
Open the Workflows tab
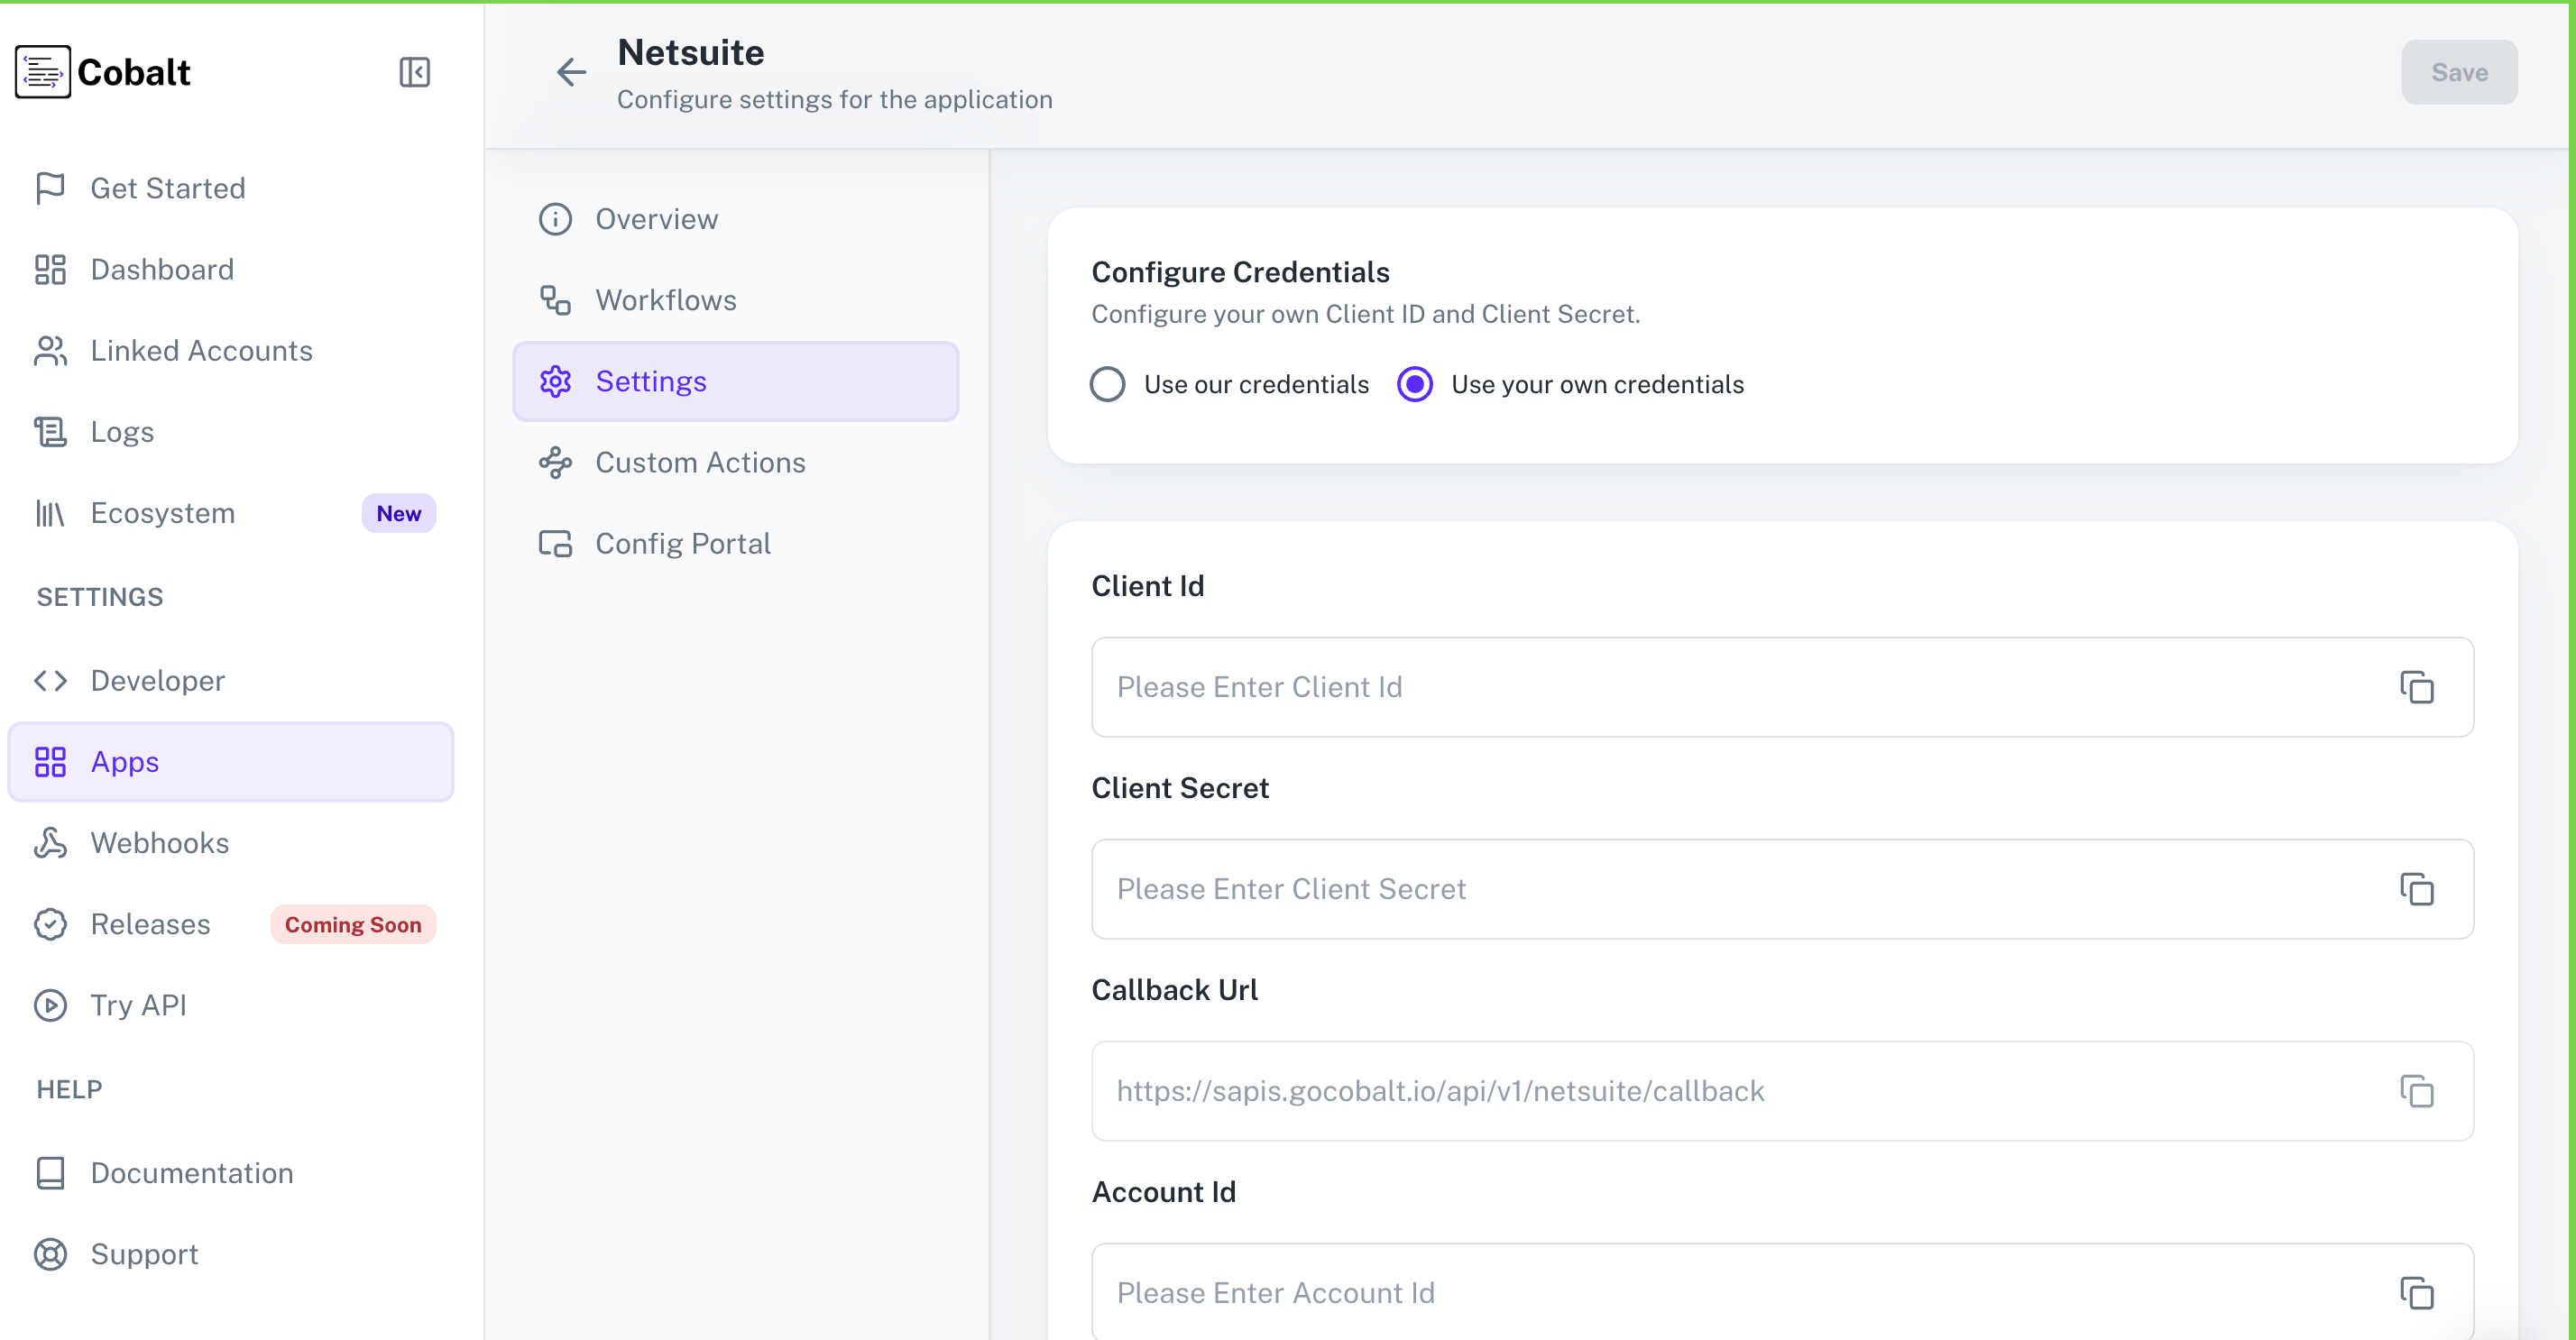(x=665, y=299)
